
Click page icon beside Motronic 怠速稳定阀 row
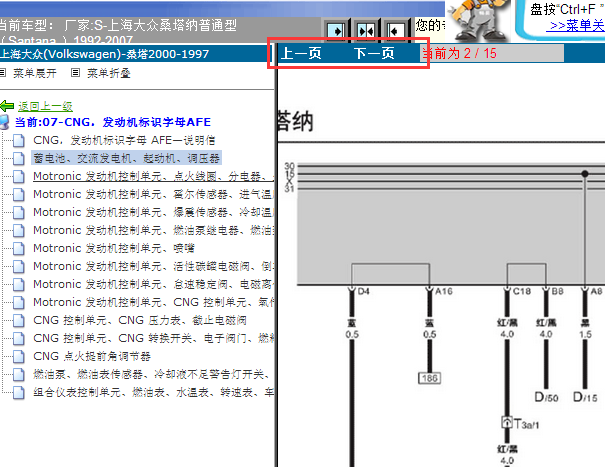[19, 284]
